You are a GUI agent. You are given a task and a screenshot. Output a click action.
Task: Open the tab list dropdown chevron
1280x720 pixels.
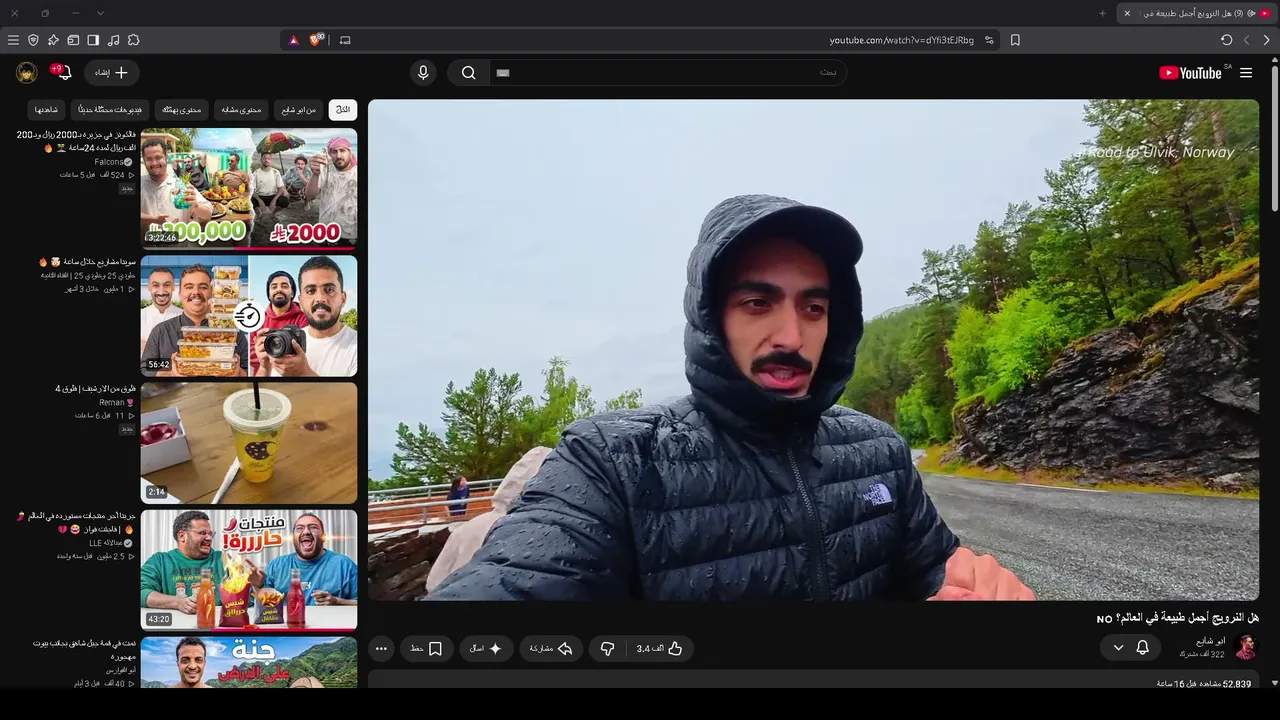tap(100, 13)
